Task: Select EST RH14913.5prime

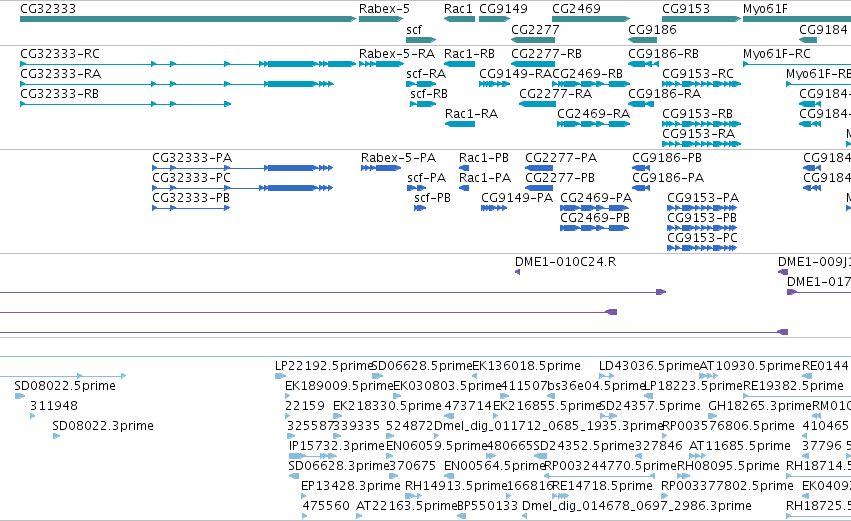Action: pyautogui.click(x=456, y=486)
